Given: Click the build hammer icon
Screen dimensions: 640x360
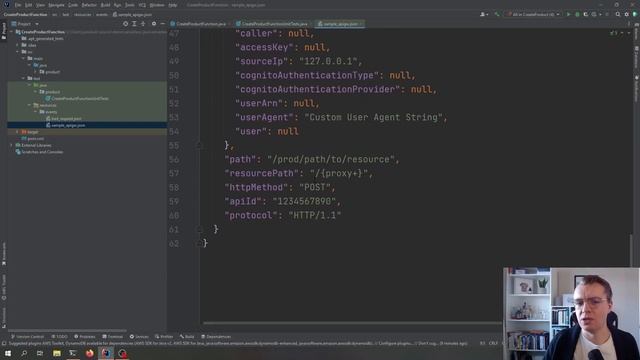Looking at the screenshot, I should (x=497, y=14).
